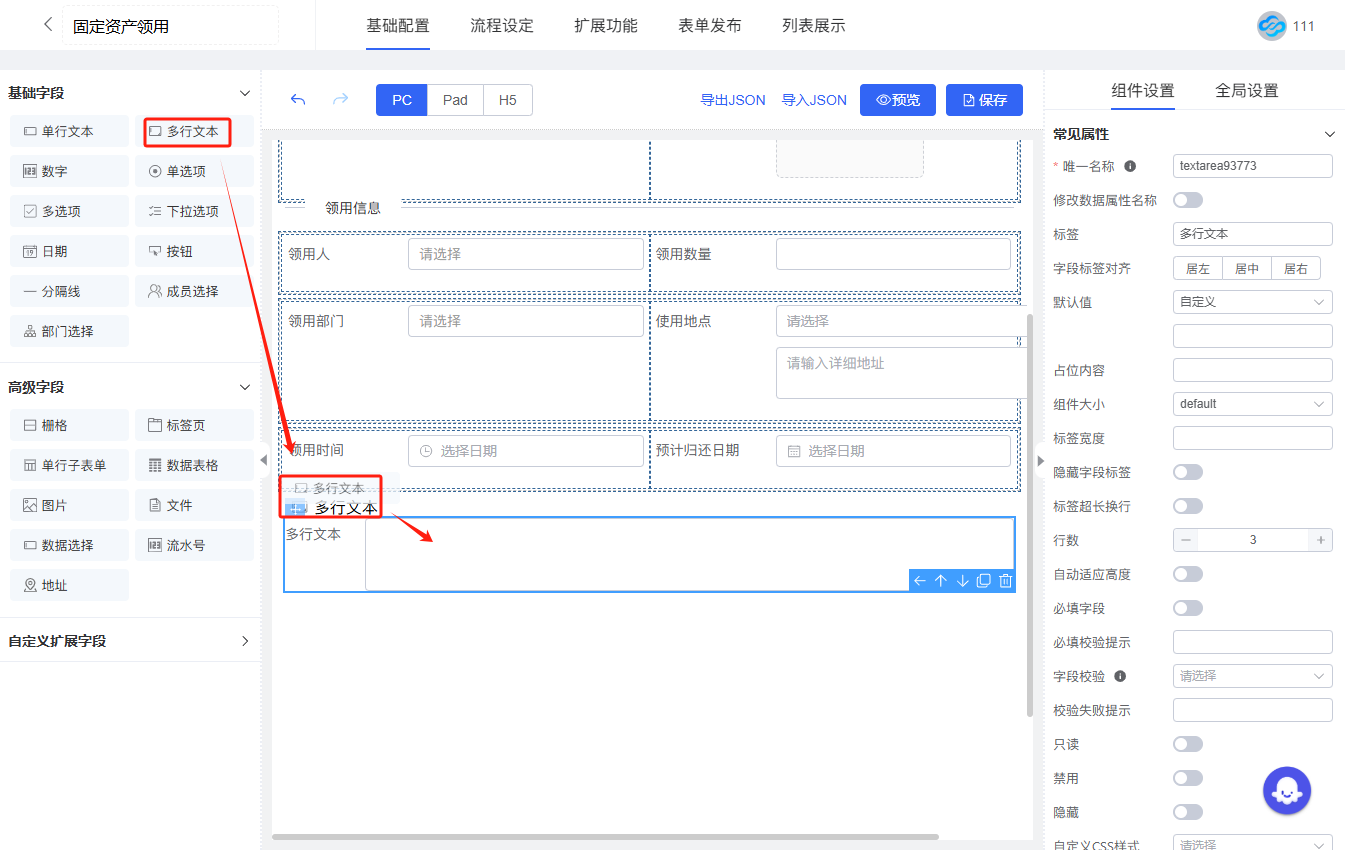The image size is (1345, 850).
Task: Click the back arrow beside the form title
Action: [48, 25]
